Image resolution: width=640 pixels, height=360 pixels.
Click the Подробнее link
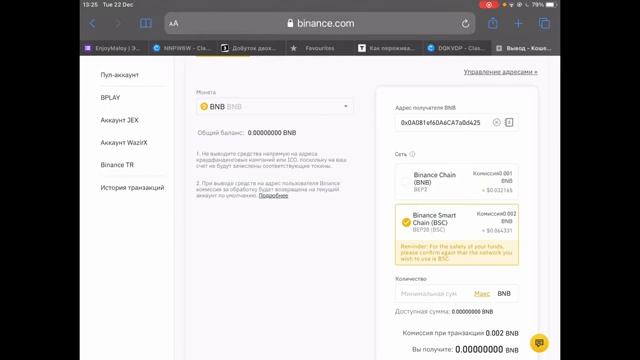tap(273, 196)
